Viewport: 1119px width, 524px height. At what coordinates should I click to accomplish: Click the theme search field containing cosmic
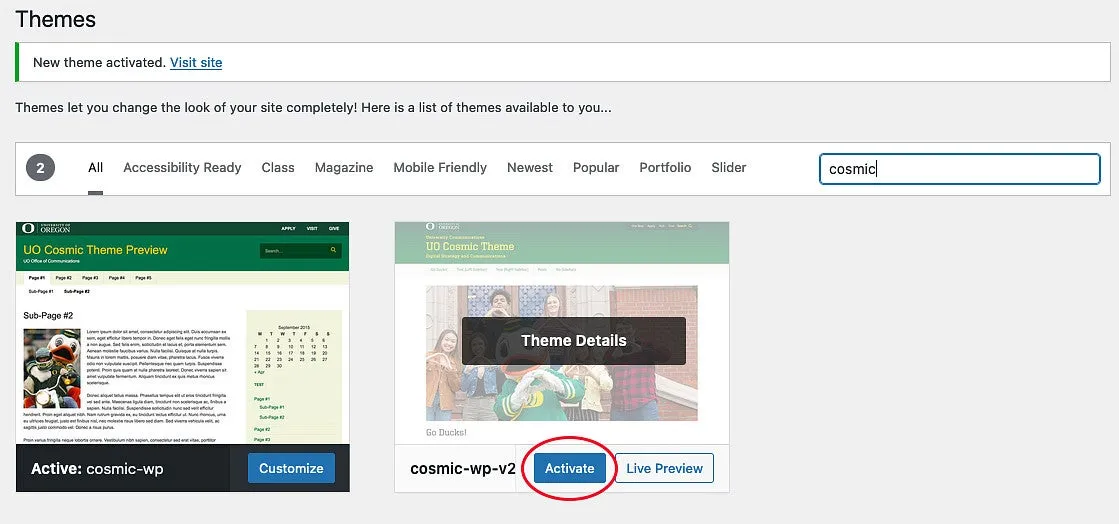959,169
